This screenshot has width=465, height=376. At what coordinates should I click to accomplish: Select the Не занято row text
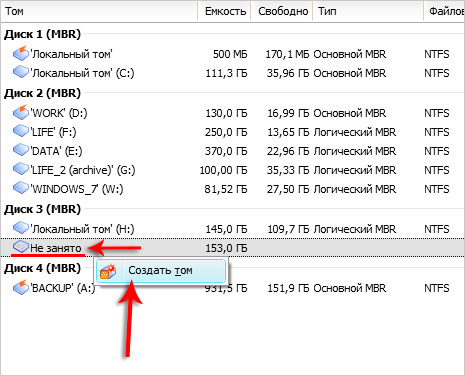56,248
